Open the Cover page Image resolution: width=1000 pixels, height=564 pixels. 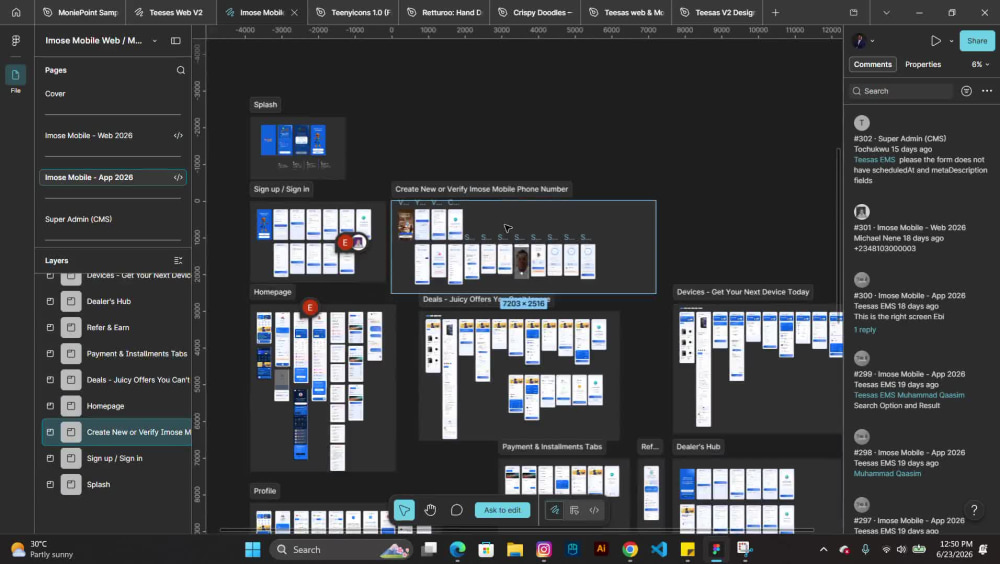point(55,94)
